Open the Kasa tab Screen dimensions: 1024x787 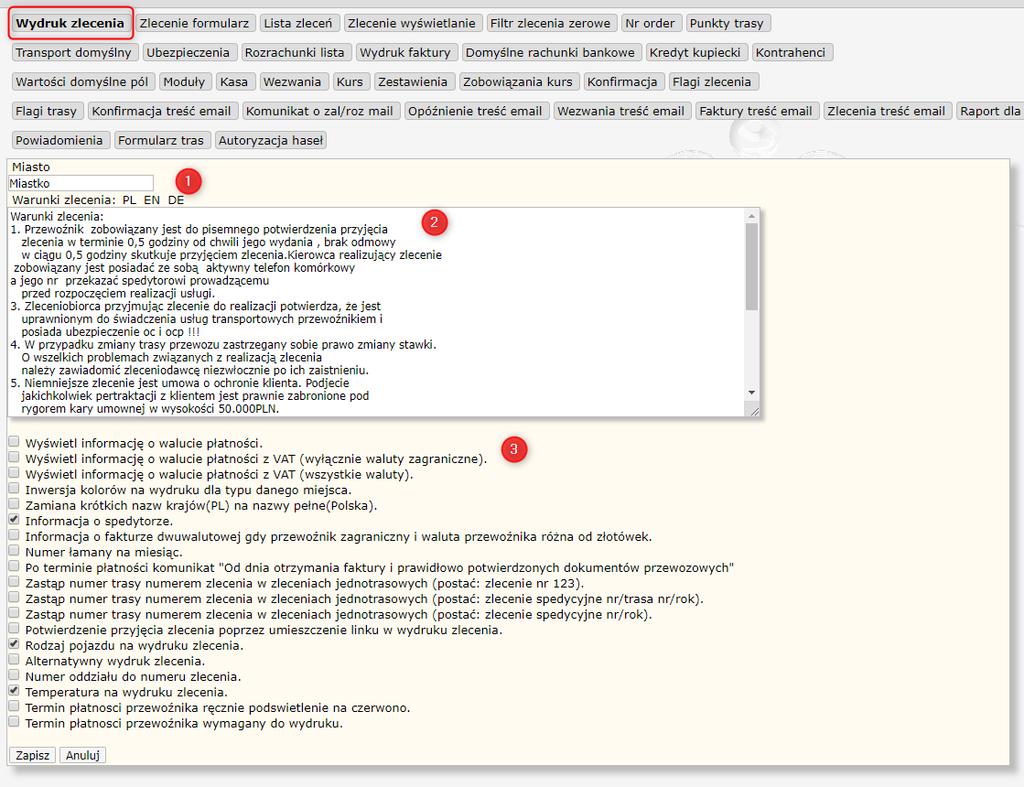234,82
